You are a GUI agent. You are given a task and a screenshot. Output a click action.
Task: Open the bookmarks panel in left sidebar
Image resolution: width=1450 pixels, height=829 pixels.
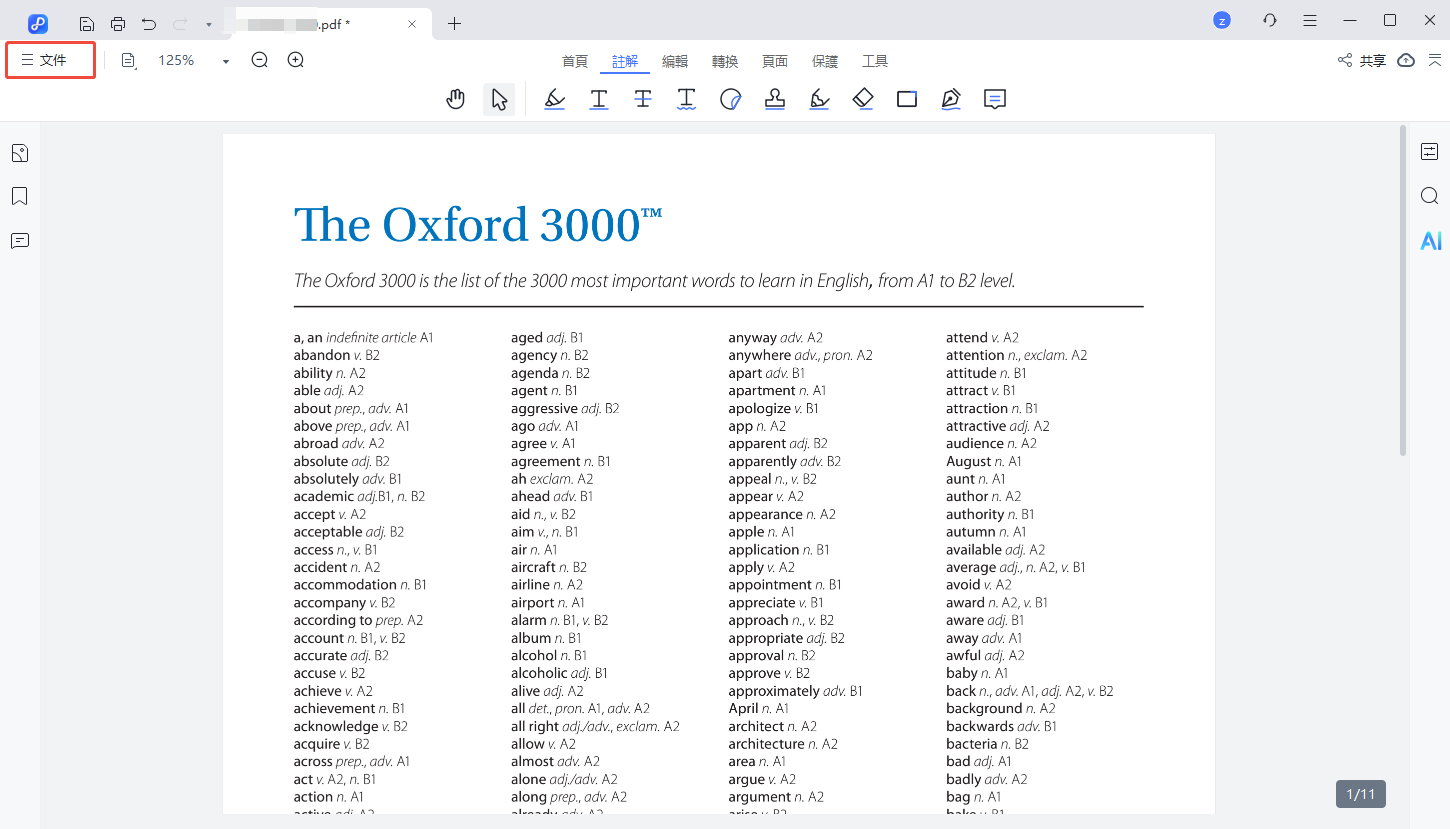coord(19,196)
